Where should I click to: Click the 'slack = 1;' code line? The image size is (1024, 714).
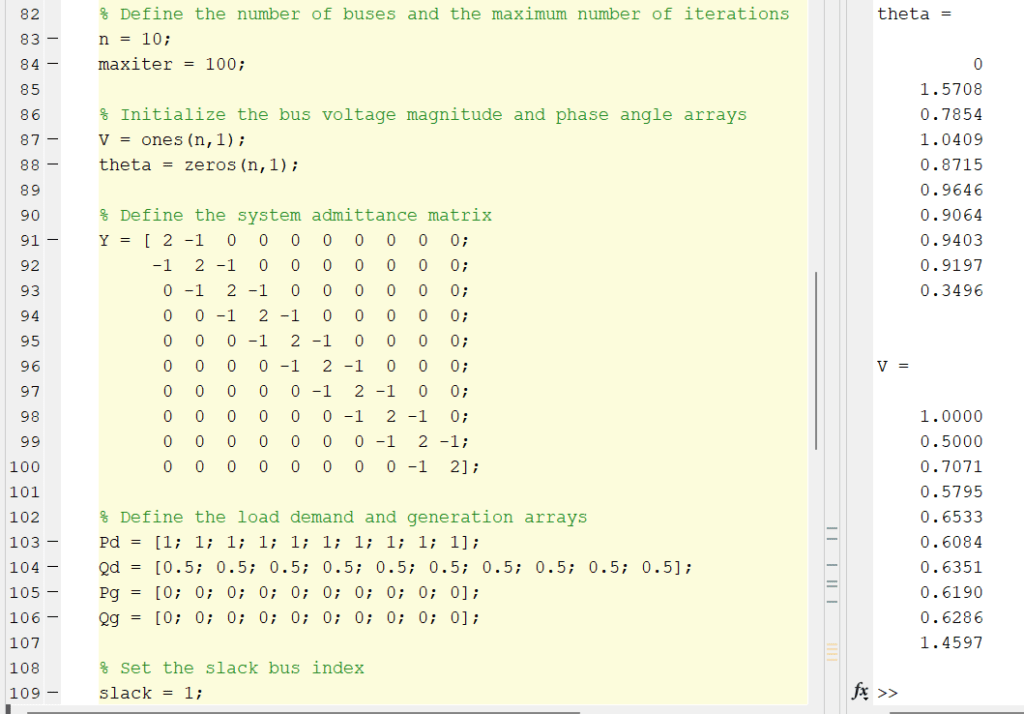[x=151, y=693]
